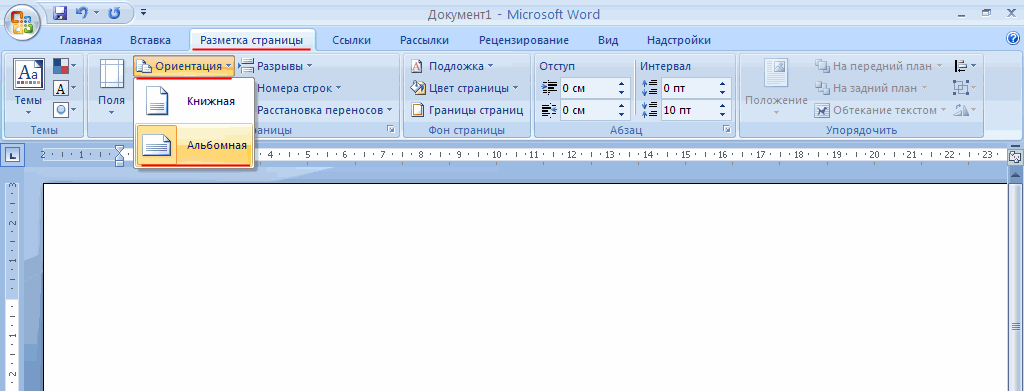Open the Темы themes gallery

pos(29,87)
